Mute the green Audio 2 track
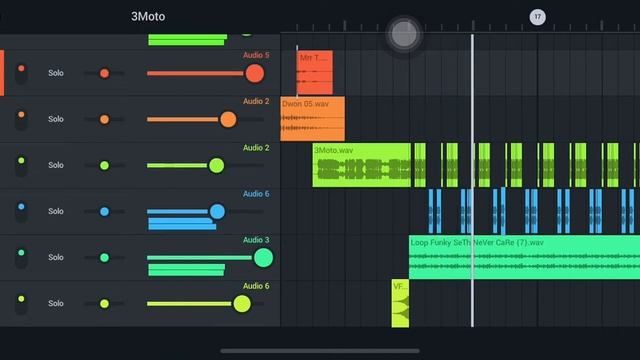This screenshot has height=360, width=640. point(21,165)
